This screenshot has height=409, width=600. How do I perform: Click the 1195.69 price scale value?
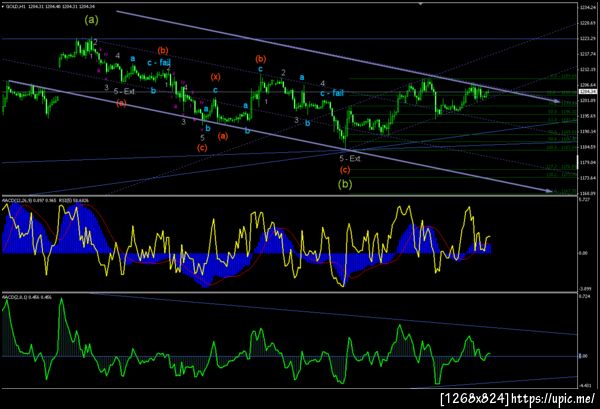pyautogui.click(x=587, y=116)
